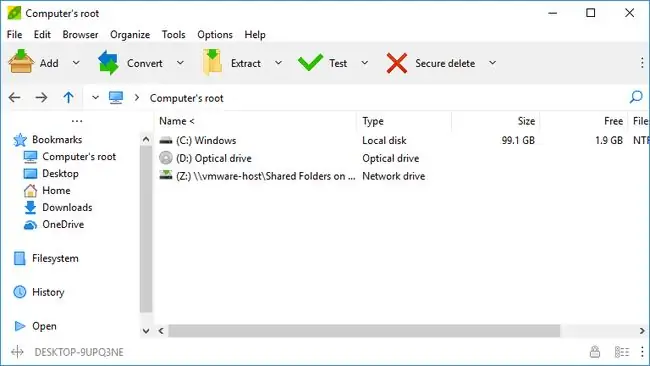Open the Tools menu
This screenshot has height=366, width=650.
[x=173, y=34]
